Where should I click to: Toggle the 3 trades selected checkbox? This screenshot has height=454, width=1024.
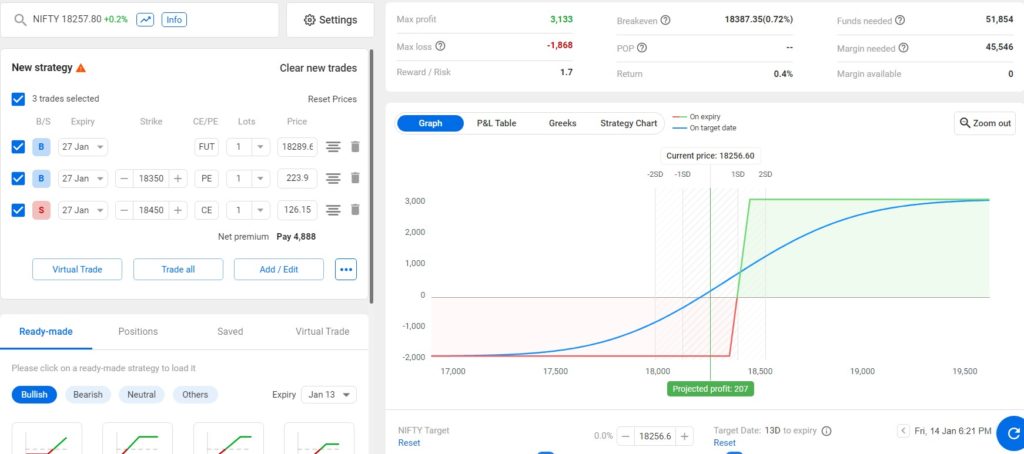click(18, 99)
